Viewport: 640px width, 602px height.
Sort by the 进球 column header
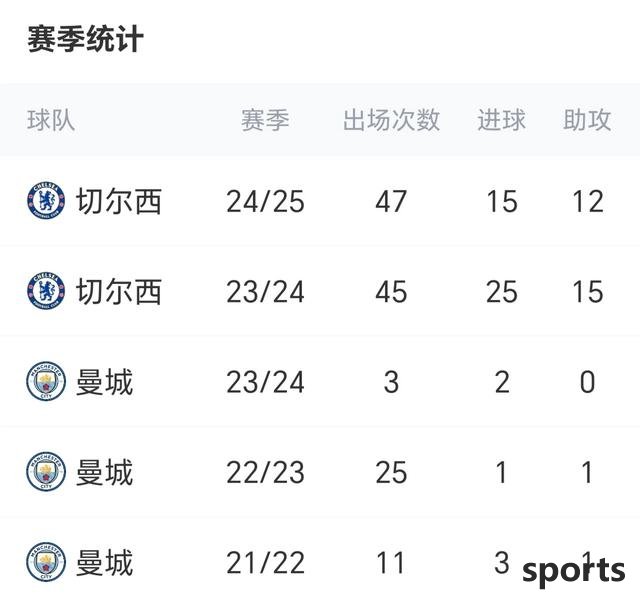pyautogui.click(x=502, y=120)
